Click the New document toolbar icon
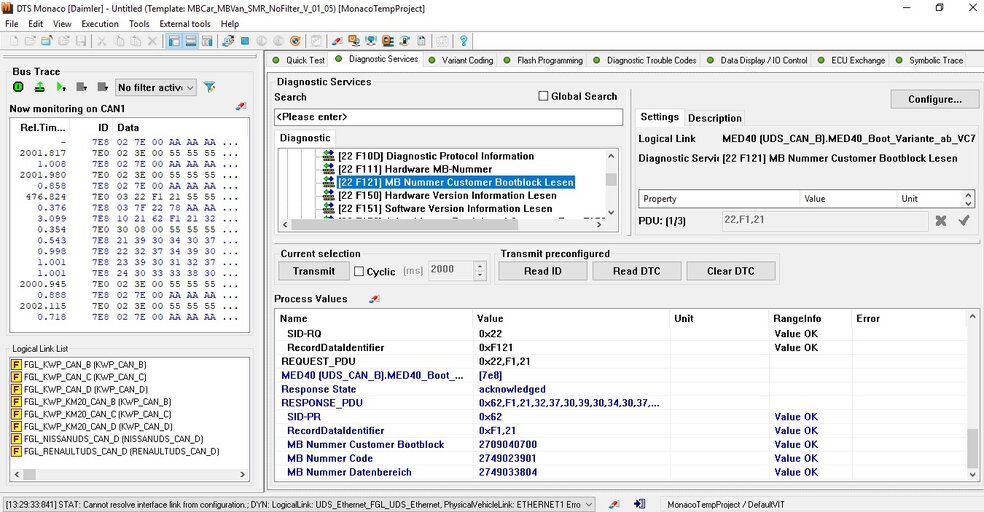The width and height of the screenshot is (984, 512). [14, 41]
